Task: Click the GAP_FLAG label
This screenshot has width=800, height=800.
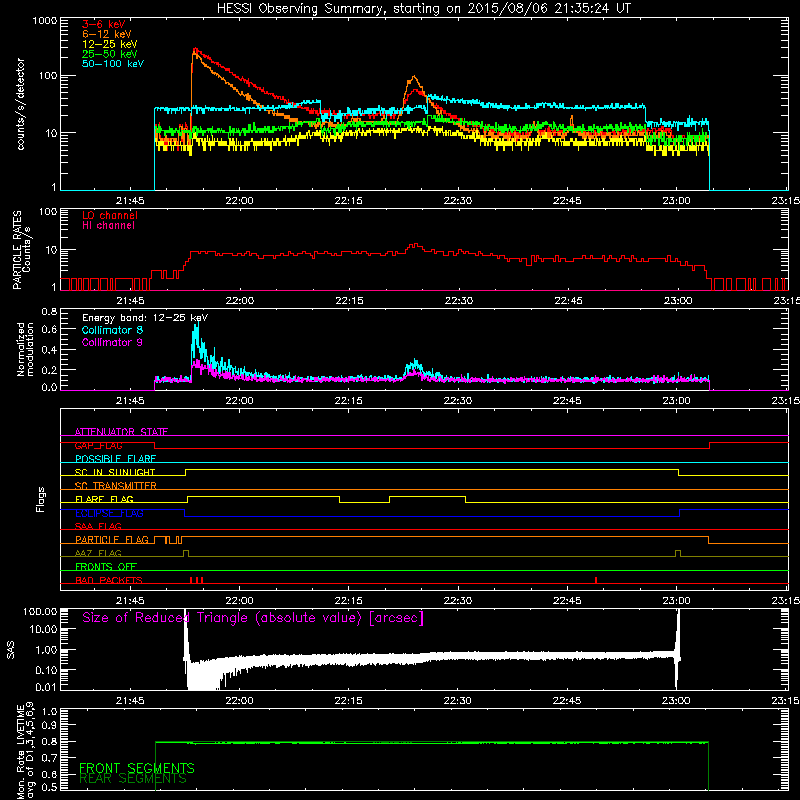Action: (98, 445)
